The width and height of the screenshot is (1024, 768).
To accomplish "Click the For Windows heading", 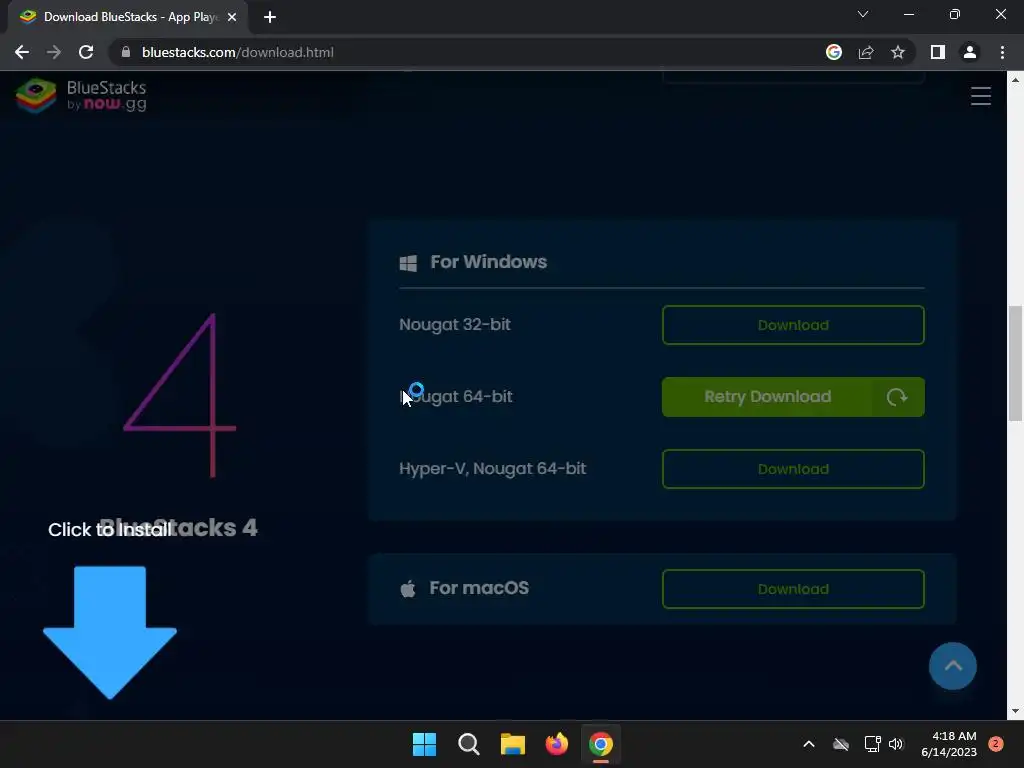I will point(488,262).
